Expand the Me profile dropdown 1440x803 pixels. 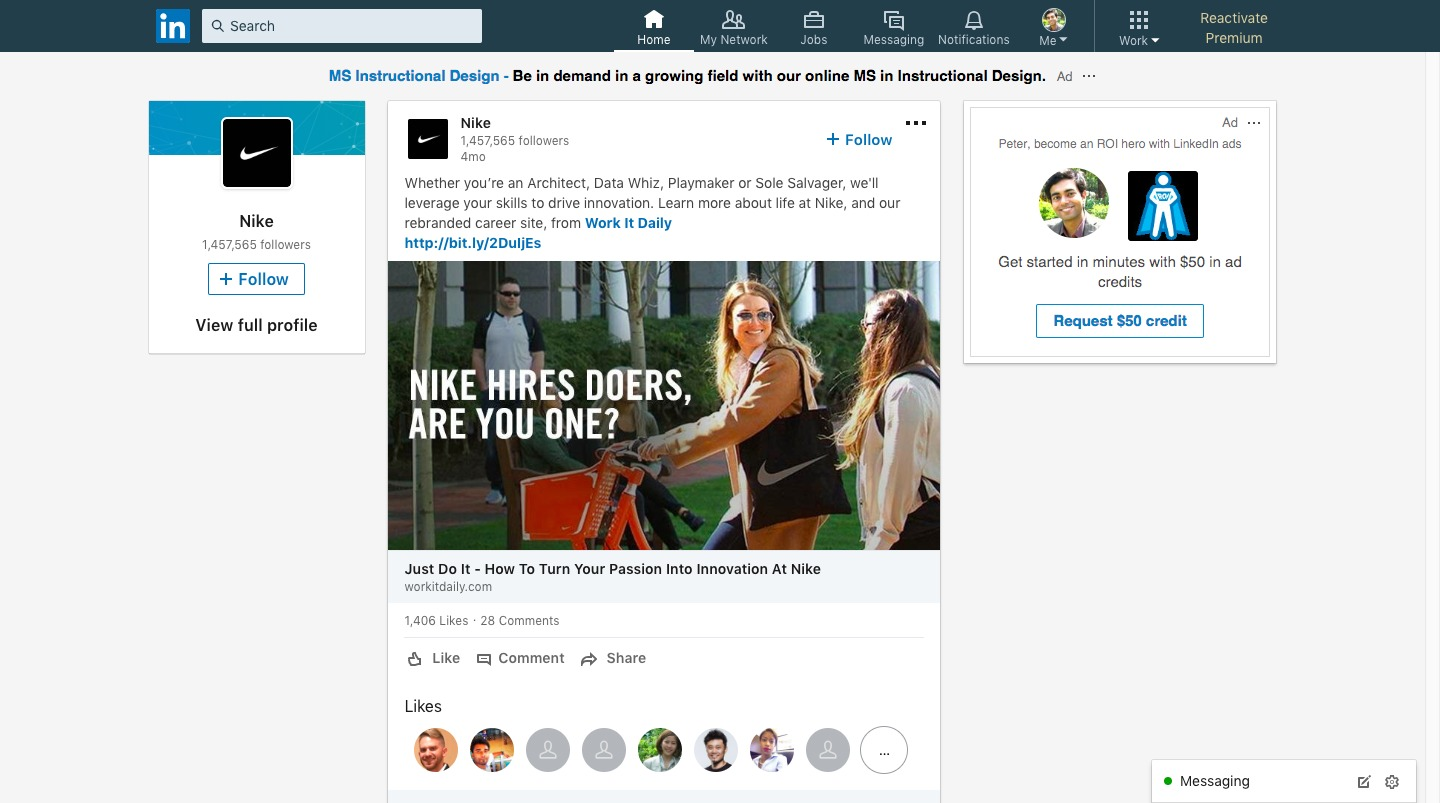point(1054,27)
